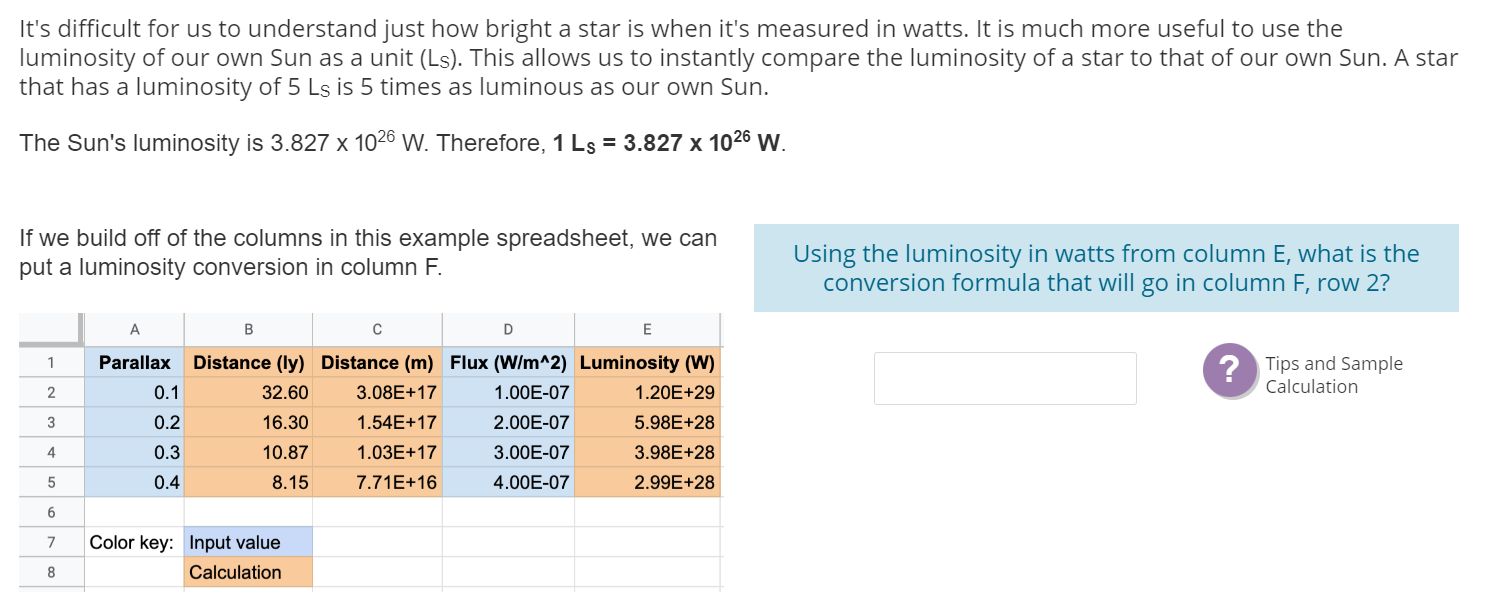Click the orange Calculation legend cell
Screen dimensions: 1509x613
pos(248,572)
